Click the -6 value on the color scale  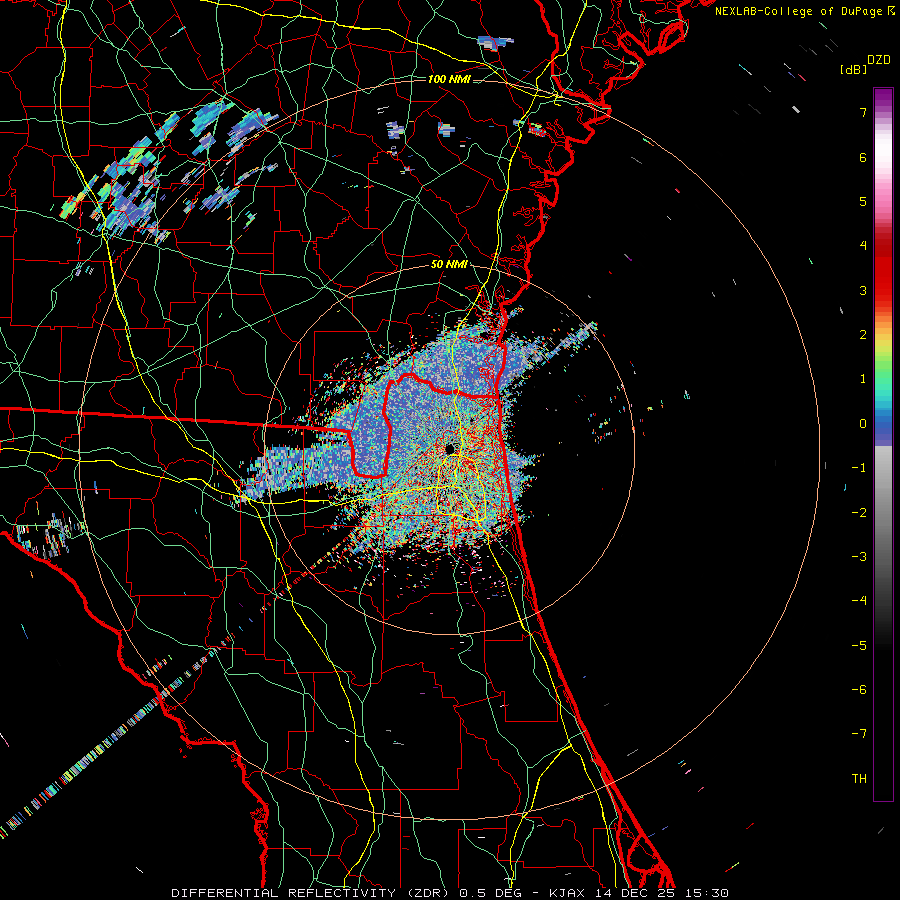[859, 690]
